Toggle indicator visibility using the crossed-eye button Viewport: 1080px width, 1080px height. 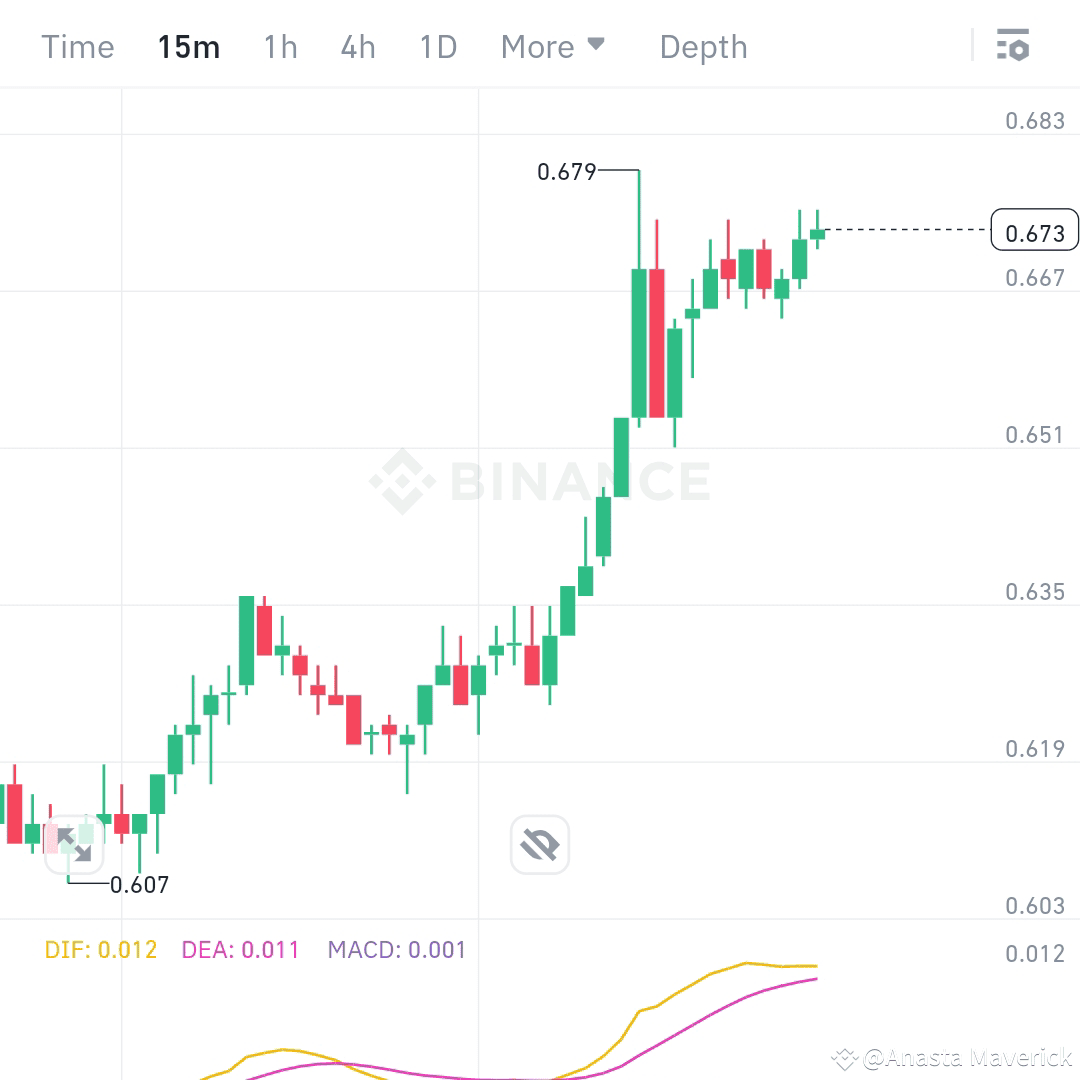[x=539, y=843]
